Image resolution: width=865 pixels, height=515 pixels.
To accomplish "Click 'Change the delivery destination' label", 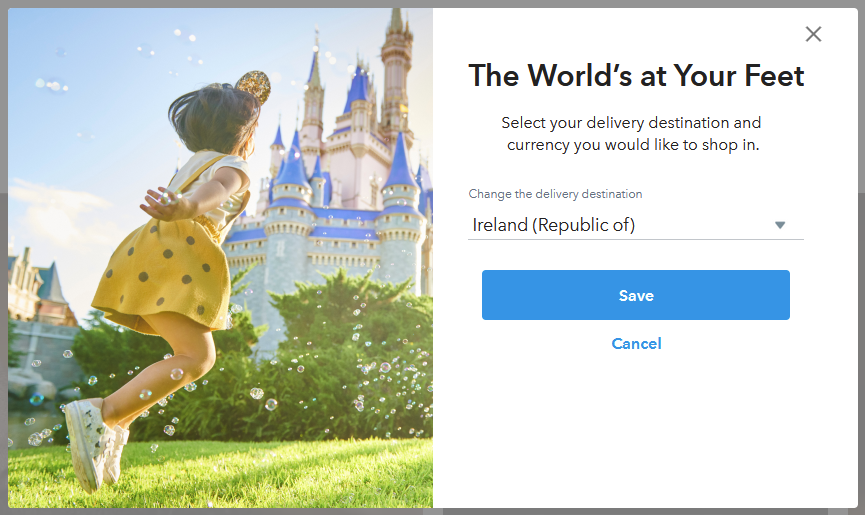I will click(x=555, y=194).
